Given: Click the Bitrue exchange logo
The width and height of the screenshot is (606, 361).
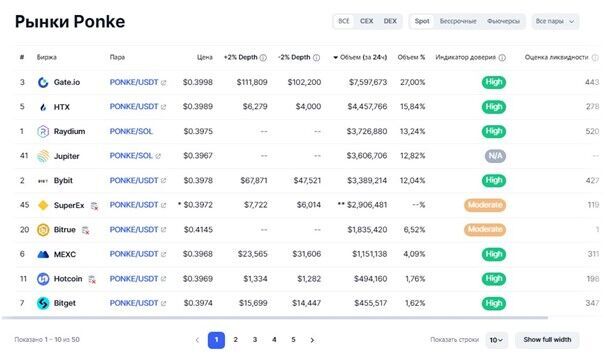Looking at the screenshot, I should tap(43, 230).
